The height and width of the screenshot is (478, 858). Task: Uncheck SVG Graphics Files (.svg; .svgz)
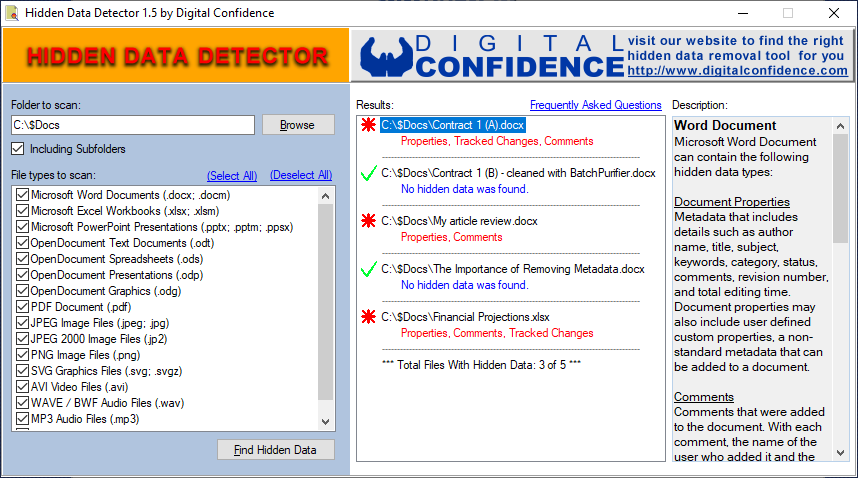[x=22, y=371]
